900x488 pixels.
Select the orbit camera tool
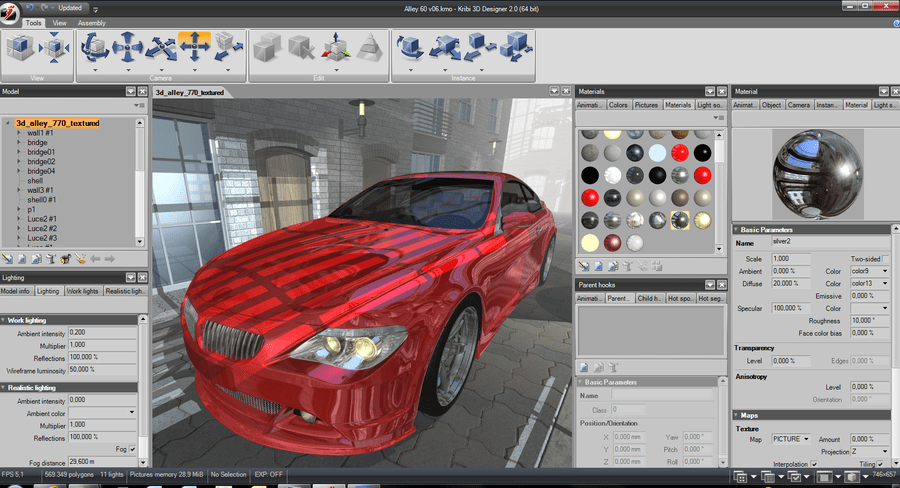[x=95, y=47]
